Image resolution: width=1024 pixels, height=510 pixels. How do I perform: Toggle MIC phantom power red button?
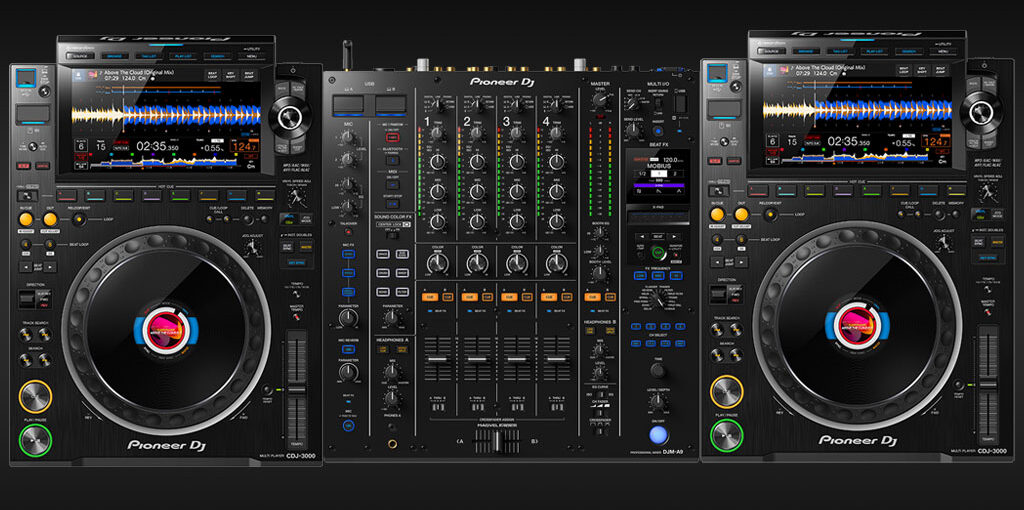(391, 138)
